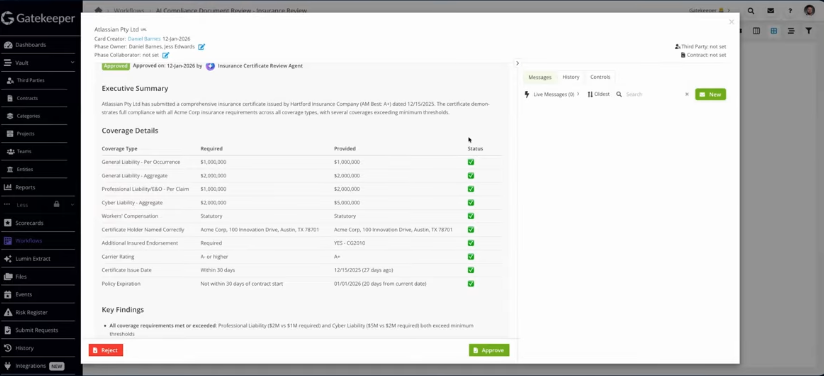Viewport: 824px width, 376px height.
Task: Create a New message
Action: click(x=710, y=94)
